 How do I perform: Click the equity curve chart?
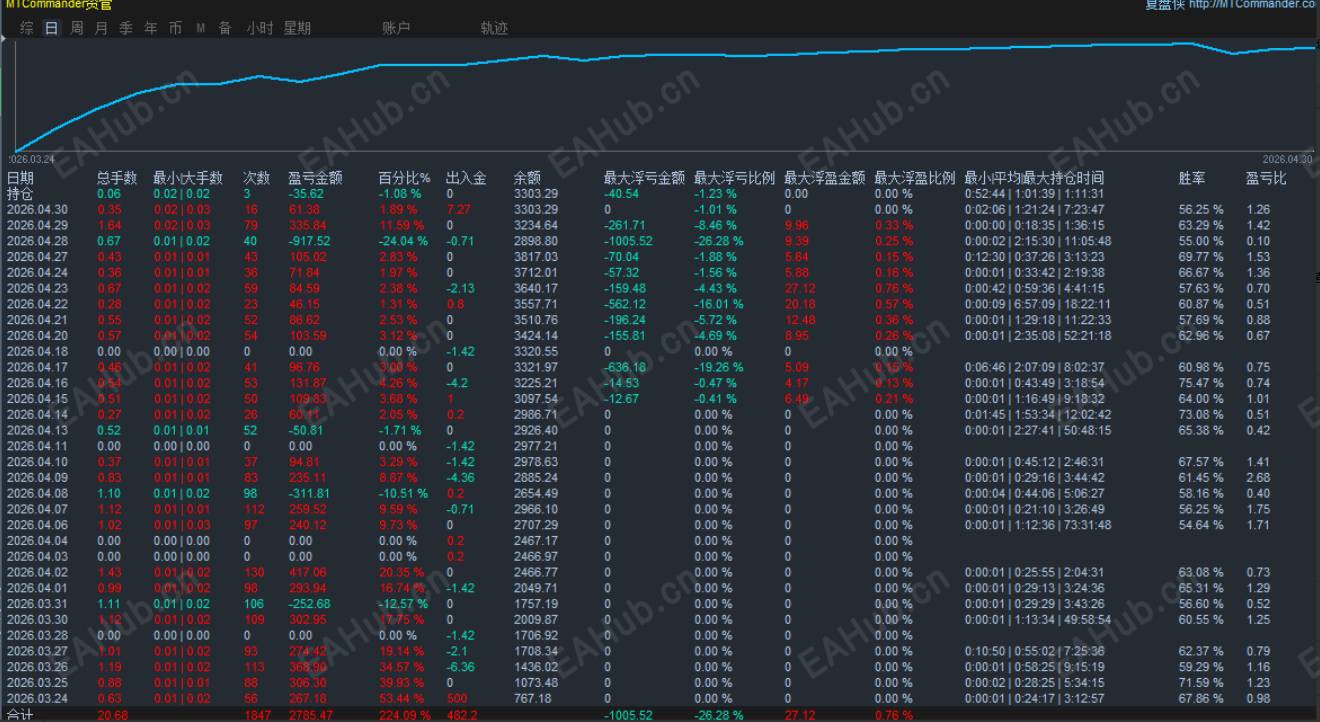click(665, 97)
